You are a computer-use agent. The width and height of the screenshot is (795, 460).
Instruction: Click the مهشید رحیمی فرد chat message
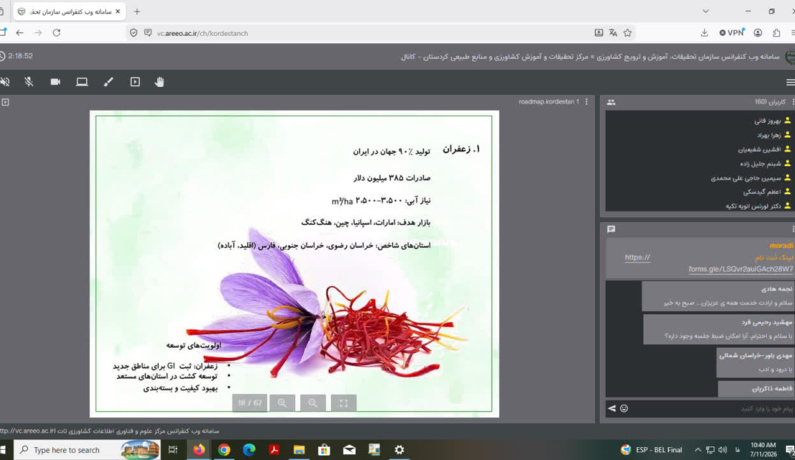pos(719,329)
